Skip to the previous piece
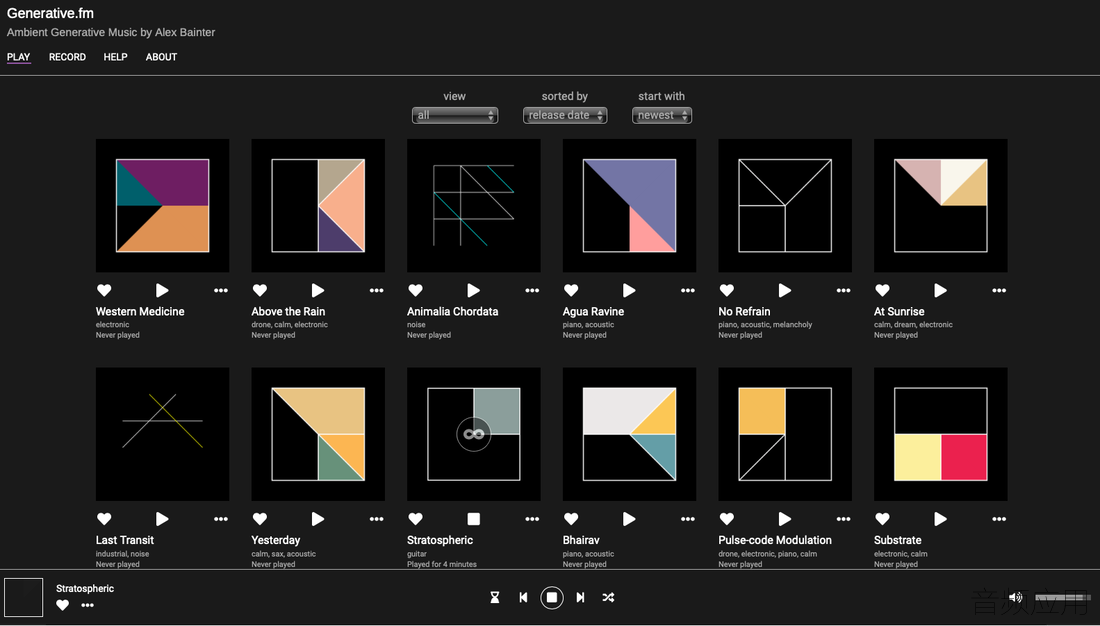 click(523, 597)
